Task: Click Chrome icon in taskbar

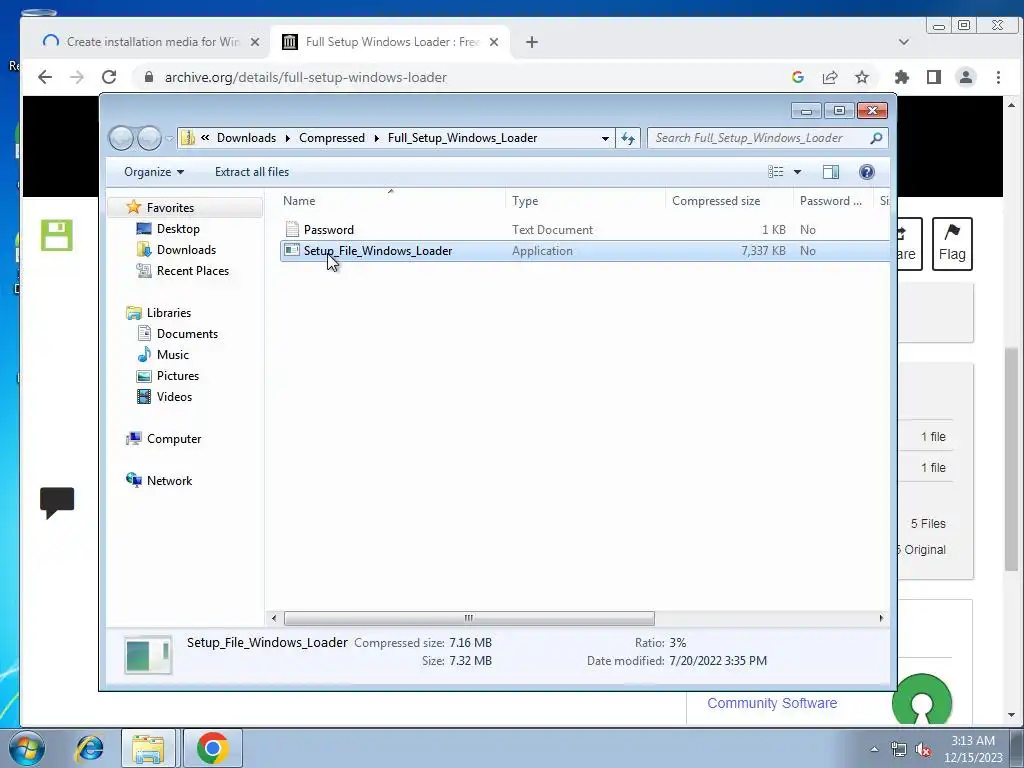Action: click(x=212, y=748)
